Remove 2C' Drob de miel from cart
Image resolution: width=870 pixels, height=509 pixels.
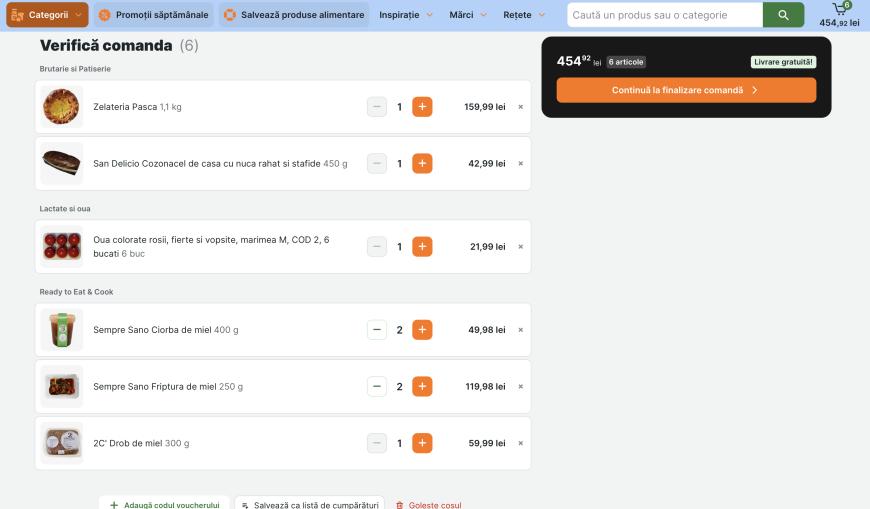[520, 443]
